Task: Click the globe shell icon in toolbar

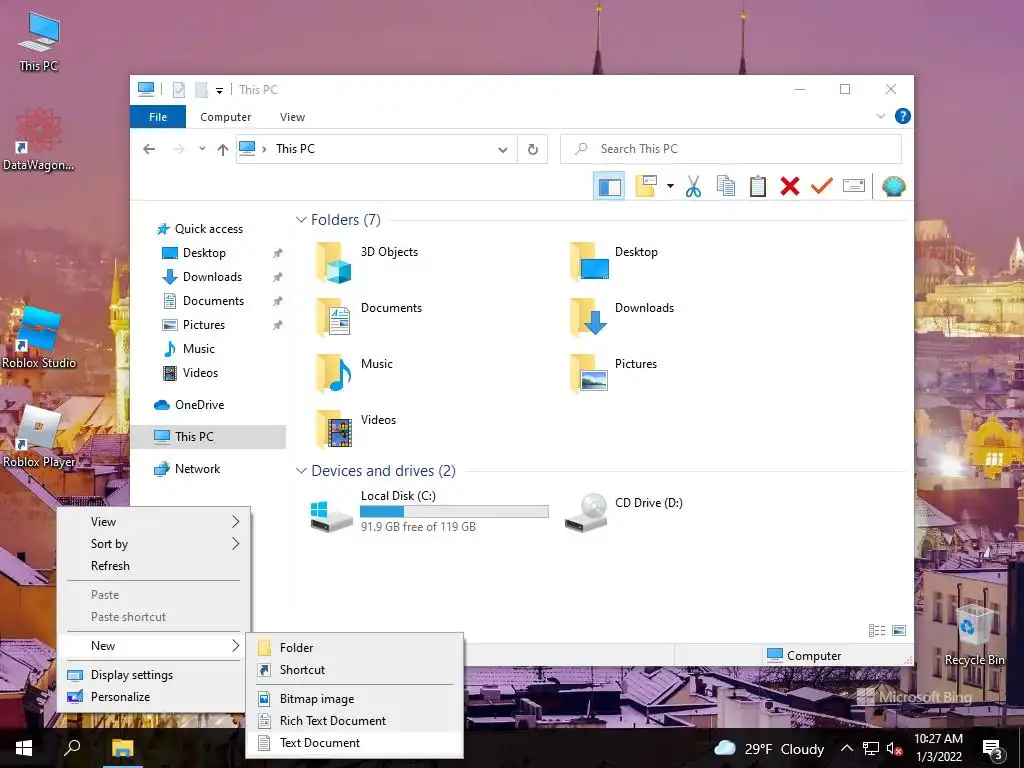Action: [x=893, y=187]
